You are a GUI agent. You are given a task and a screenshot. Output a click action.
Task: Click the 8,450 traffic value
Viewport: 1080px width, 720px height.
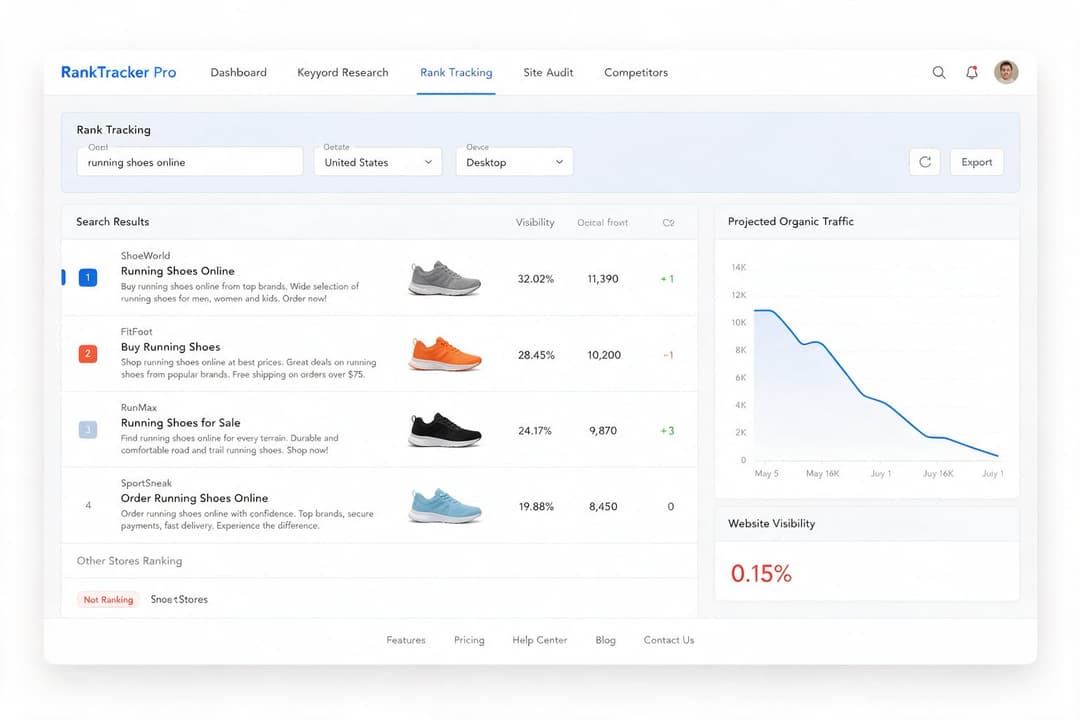603,506
